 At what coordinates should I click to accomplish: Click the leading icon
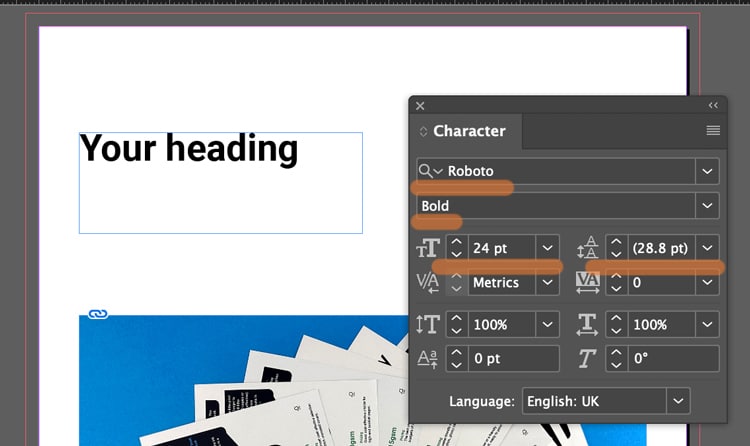(587, 247)
